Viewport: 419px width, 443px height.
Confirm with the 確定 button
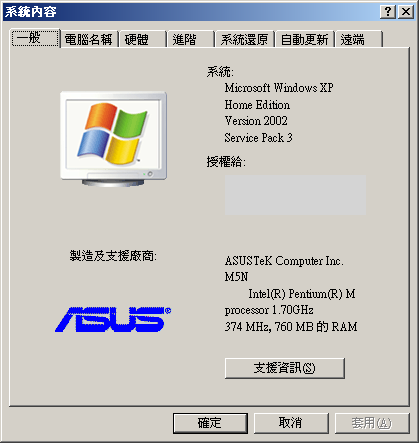tap(210, 423)
